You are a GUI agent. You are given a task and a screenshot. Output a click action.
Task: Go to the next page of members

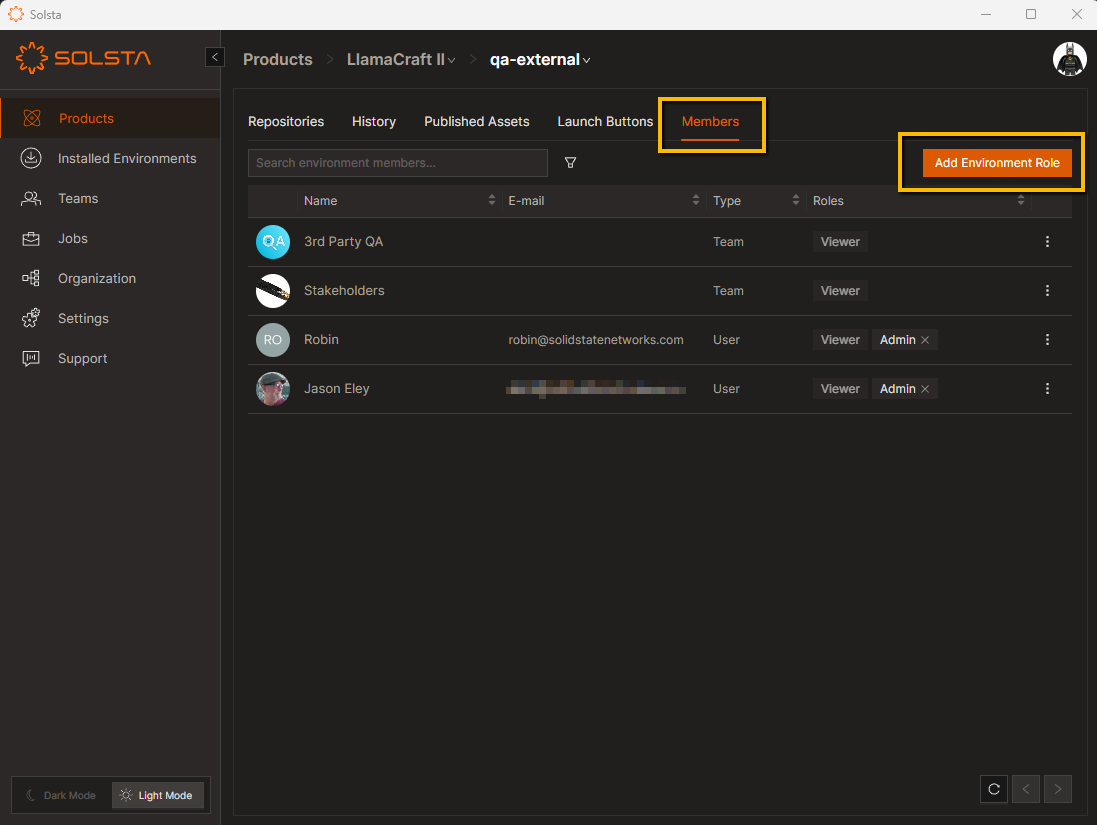coord(1058,789)
